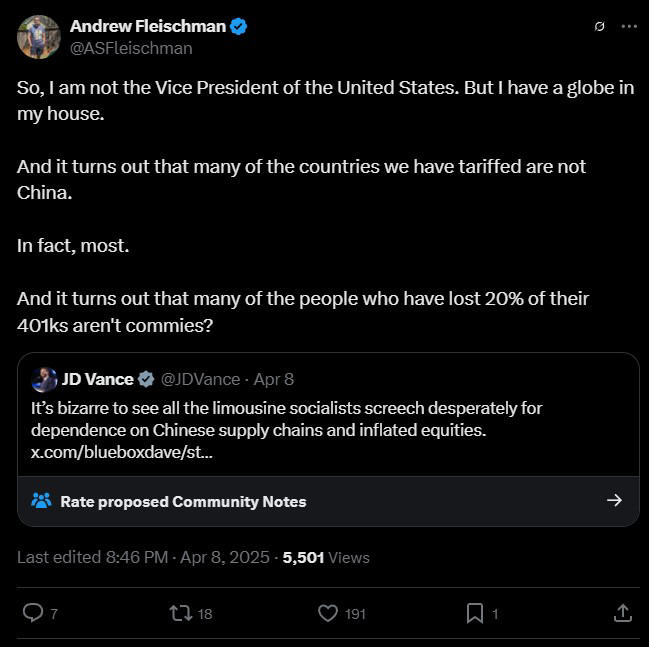Like the tweet with heart icon

coord(328,613)
